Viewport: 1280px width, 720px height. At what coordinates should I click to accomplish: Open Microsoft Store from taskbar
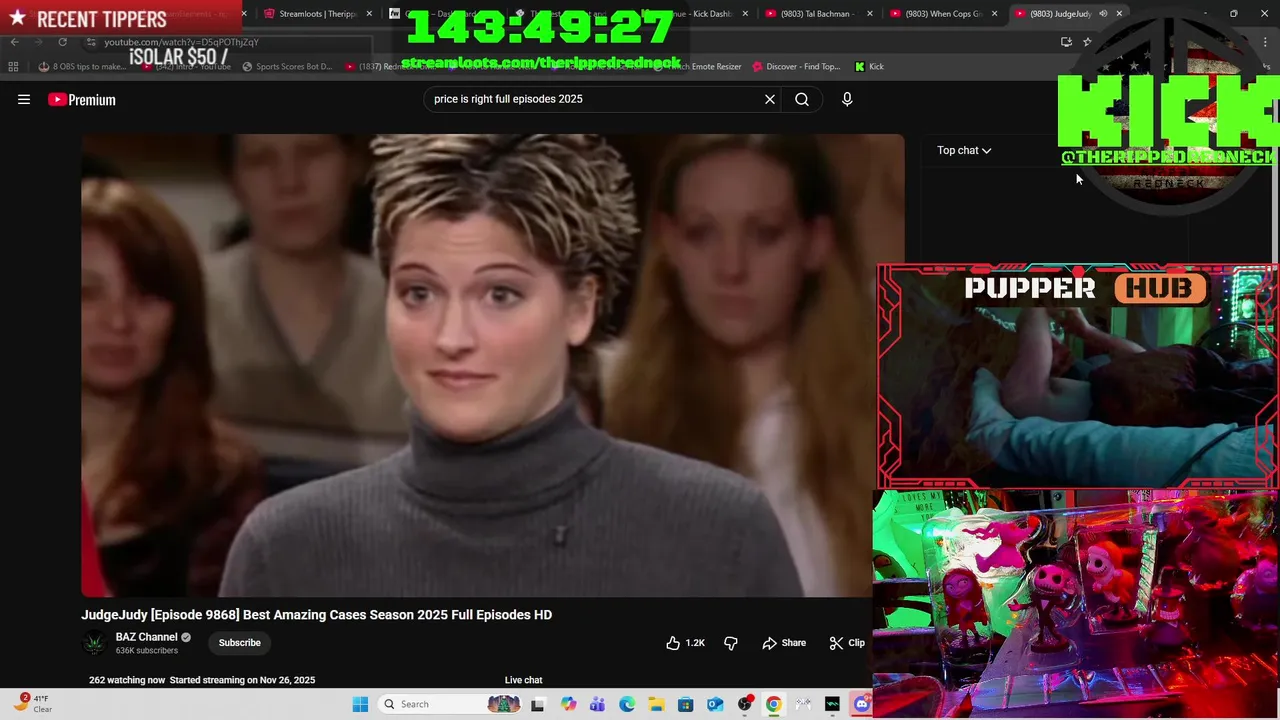pos(685,704)
